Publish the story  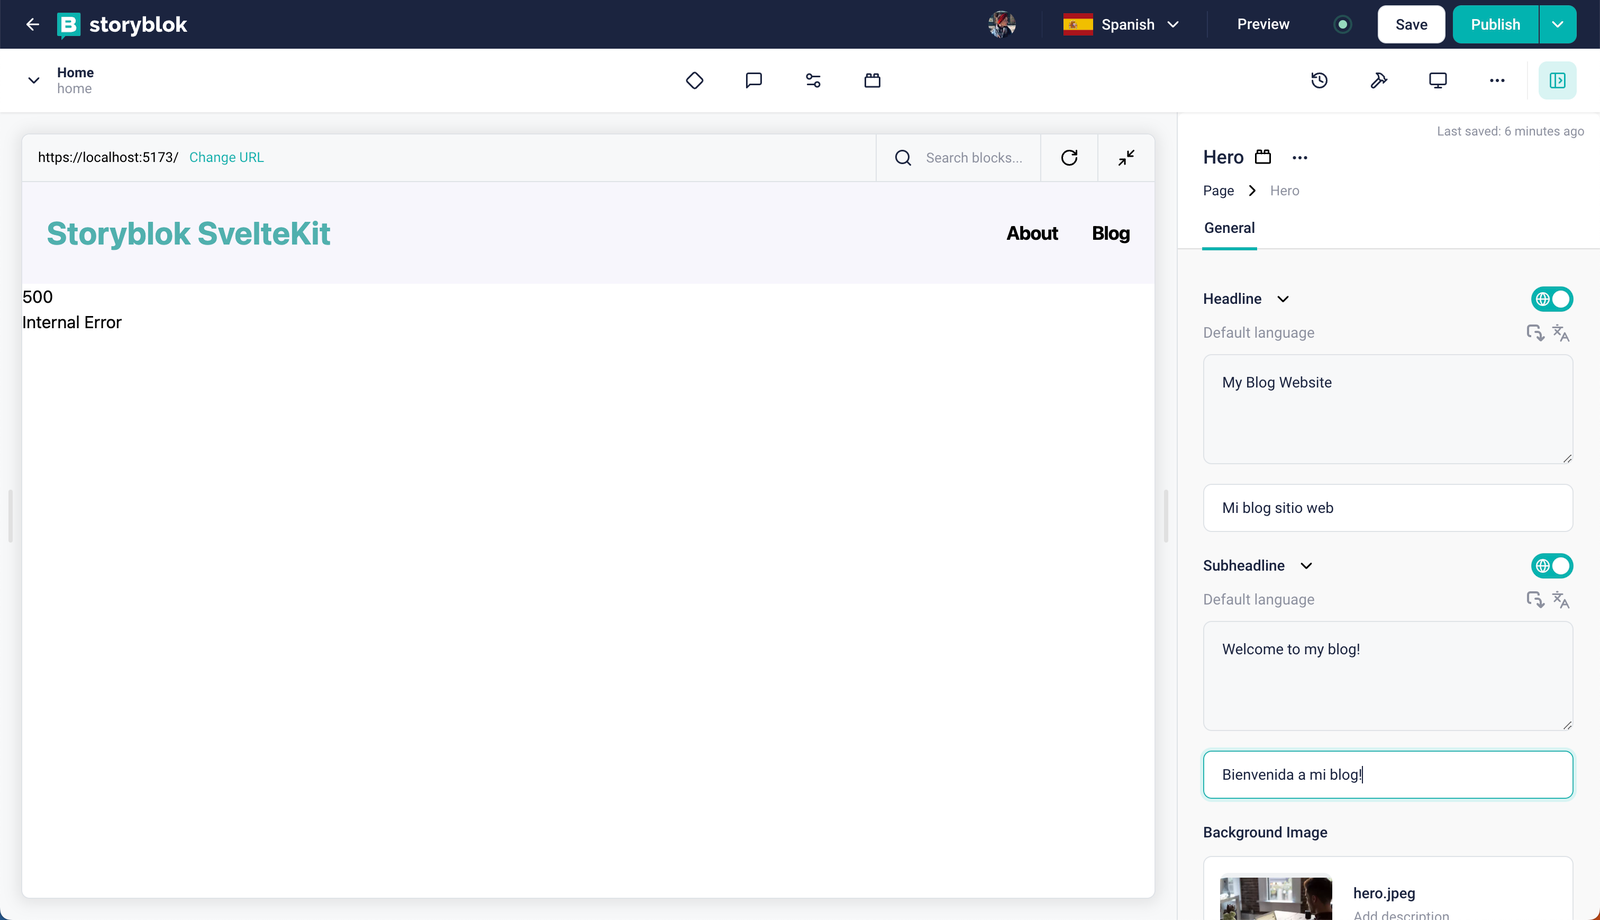coord(1495,24)
